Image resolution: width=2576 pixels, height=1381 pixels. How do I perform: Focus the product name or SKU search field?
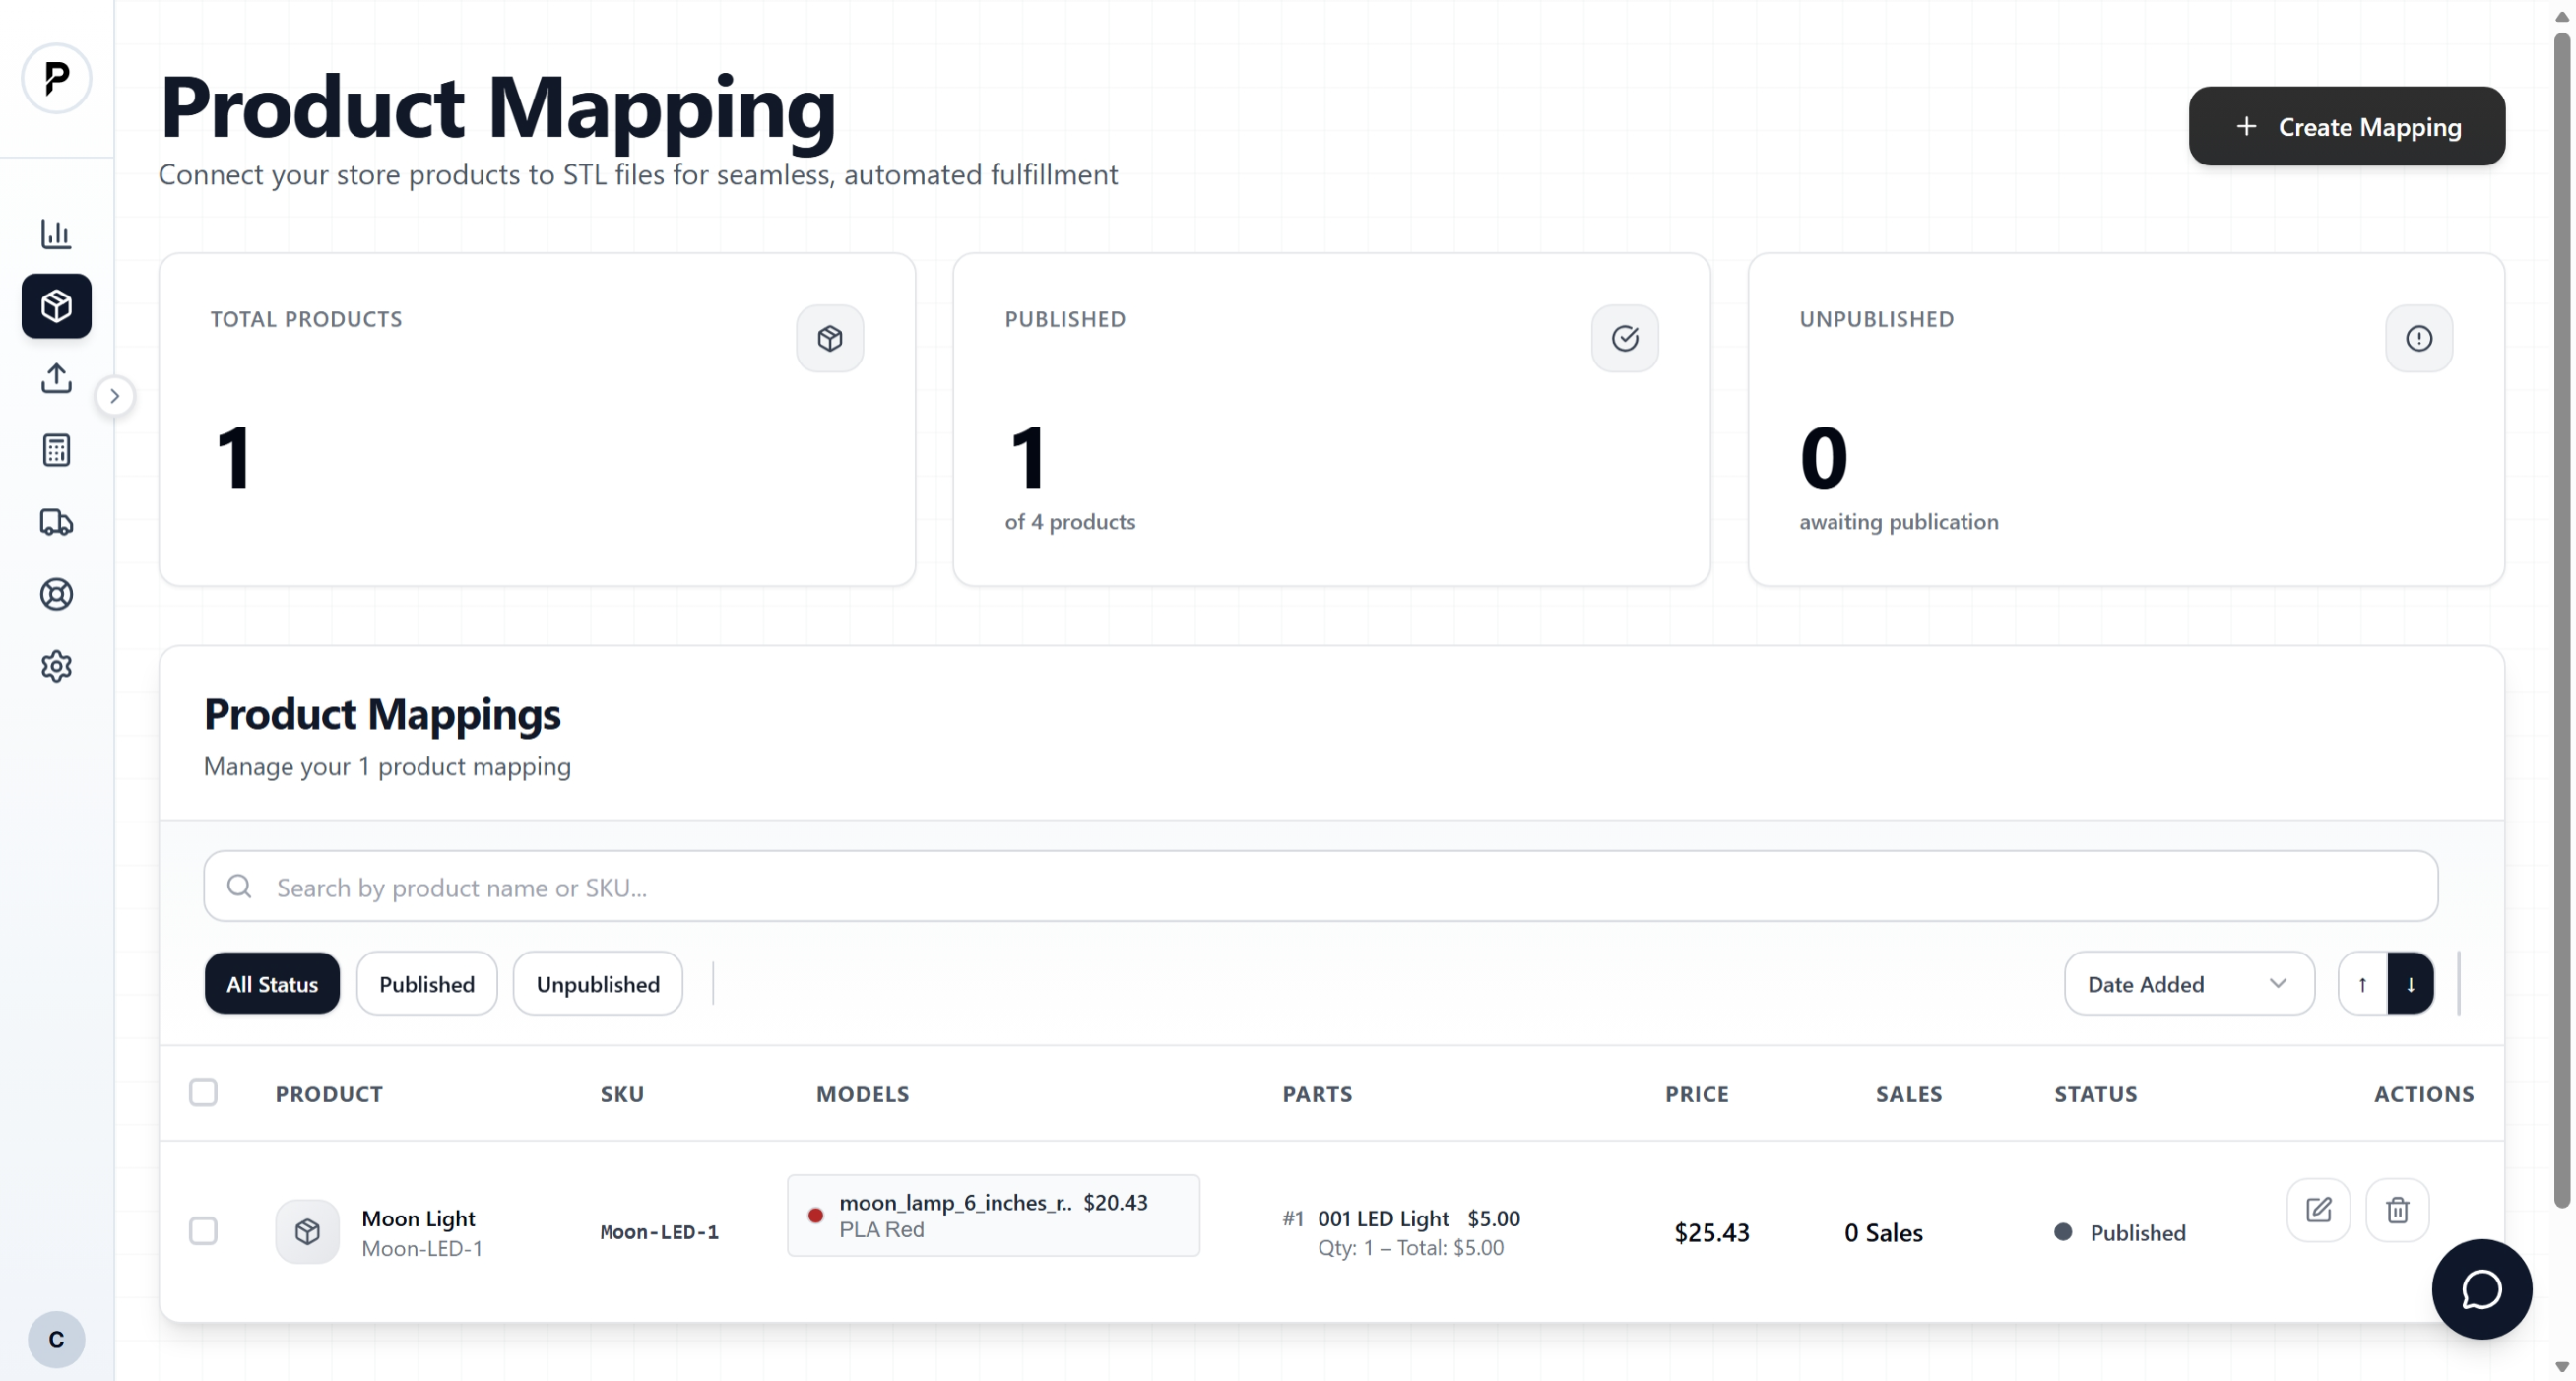(1320, 886)
